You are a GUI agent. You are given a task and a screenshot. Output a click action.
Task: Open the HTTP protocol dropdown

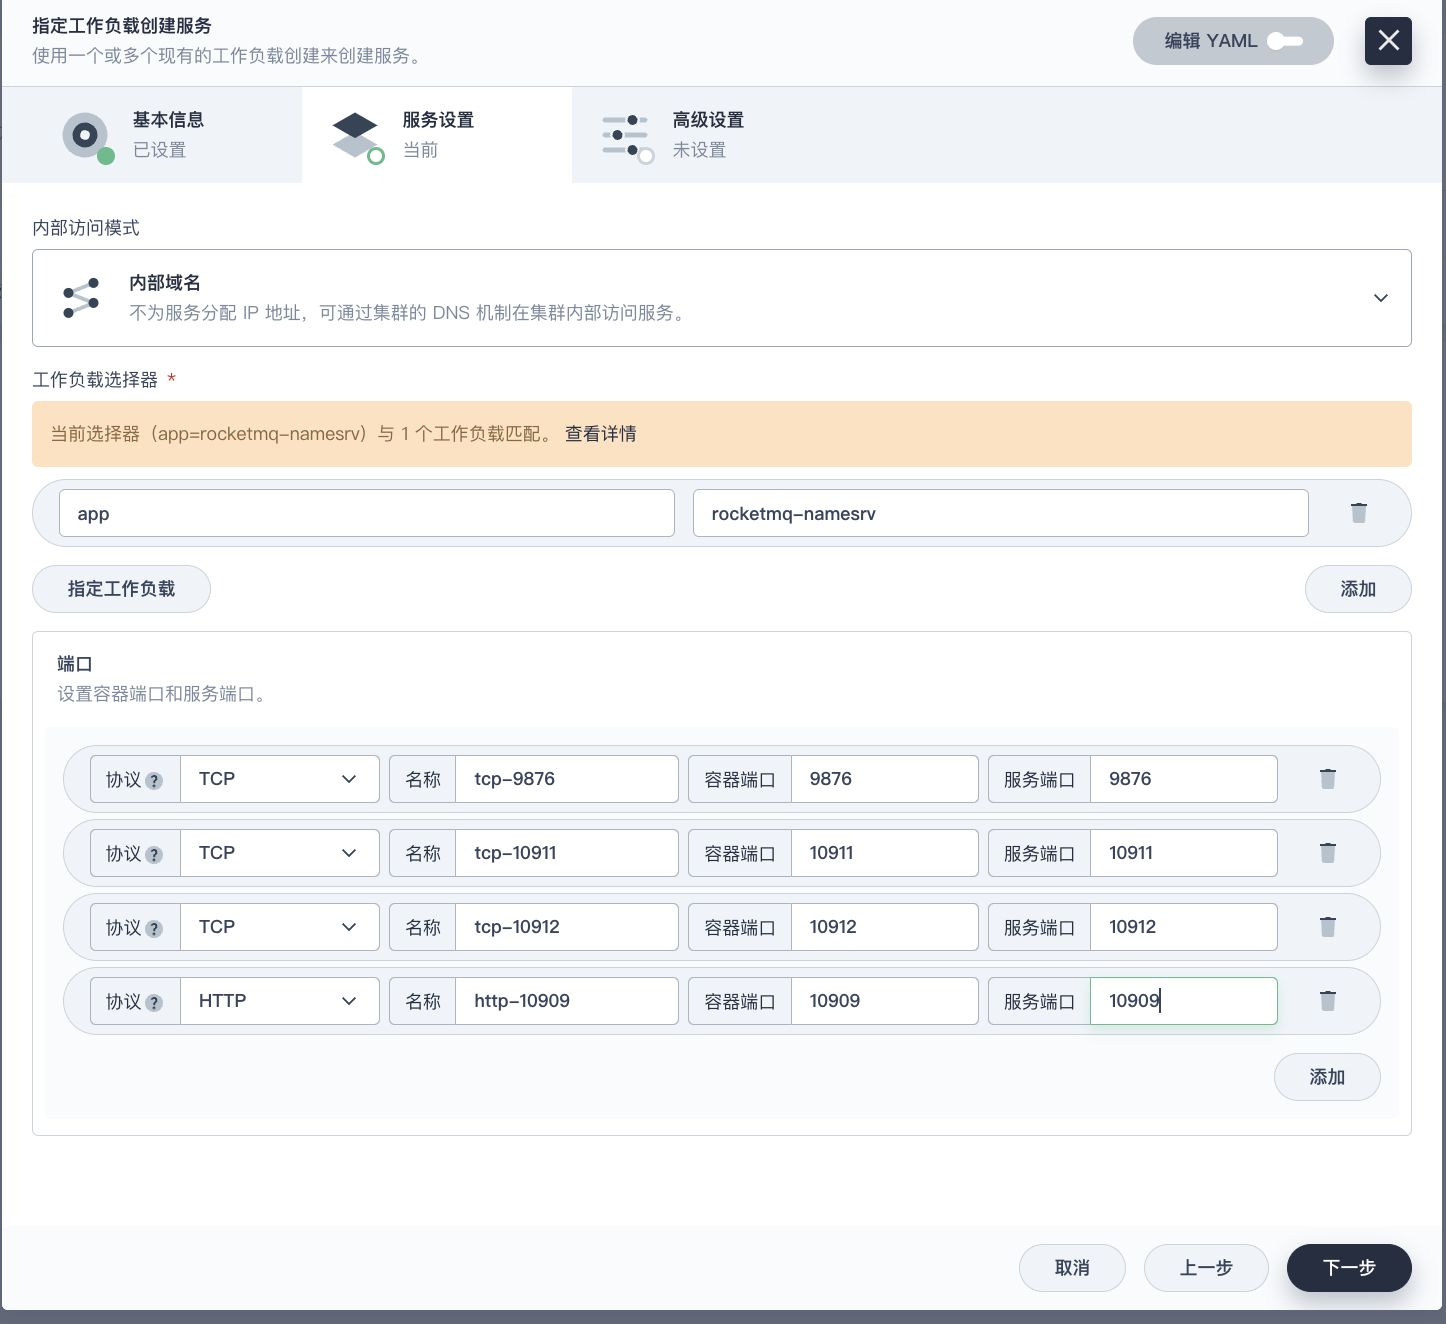pyautogui.click(x=280, y=1001)
